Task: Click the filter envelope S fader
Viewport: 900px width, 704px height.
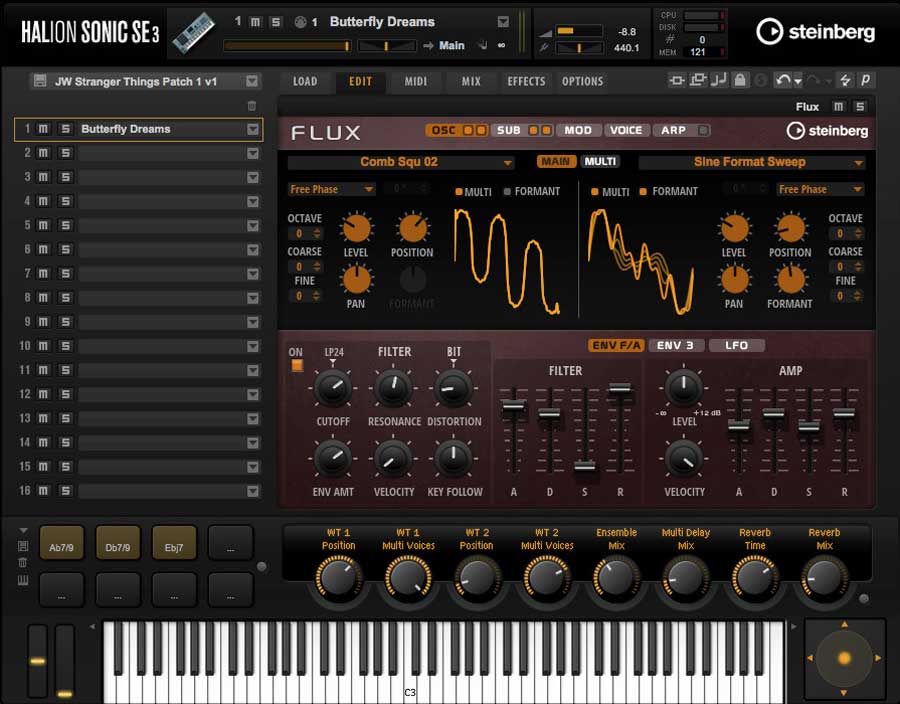Action: coord(585,465)
